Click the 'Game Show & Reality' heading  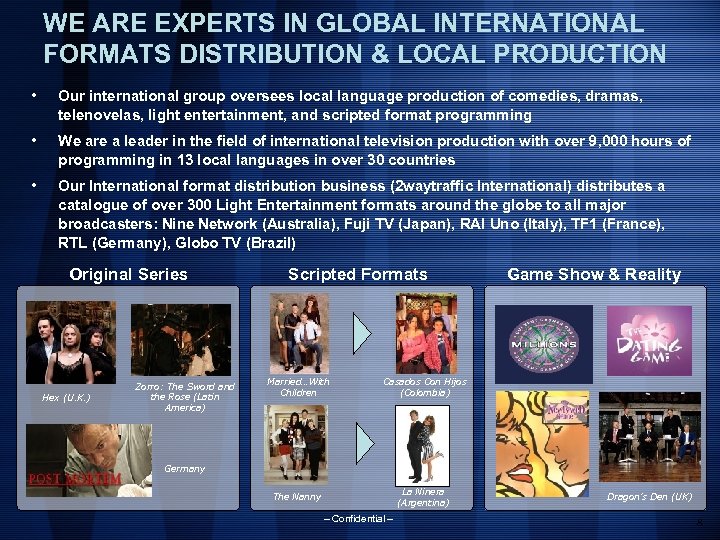(594, 274)
